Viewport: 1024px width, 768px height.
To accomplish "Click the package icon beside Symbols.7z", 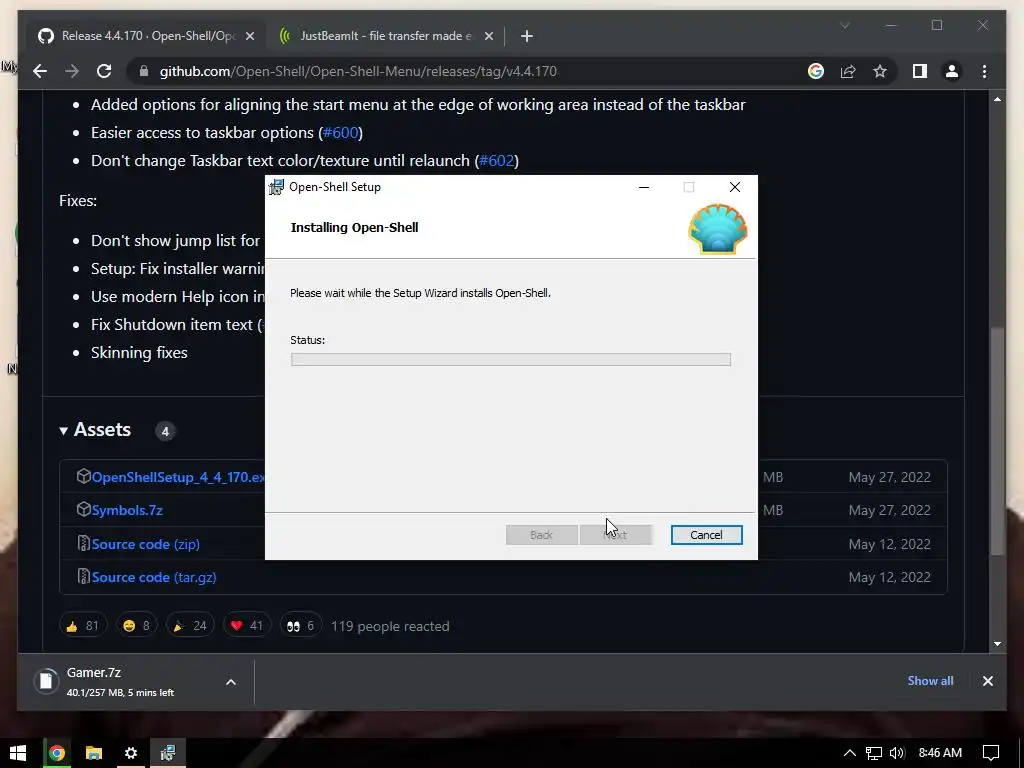I will [83, 509].
